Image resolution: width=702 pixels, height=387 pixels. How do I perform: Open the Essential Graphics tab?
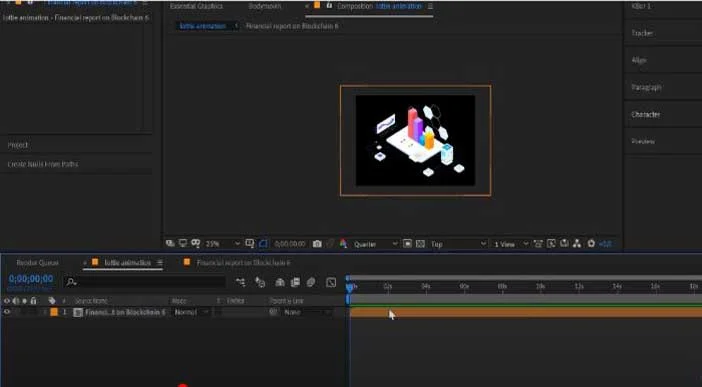196,7
